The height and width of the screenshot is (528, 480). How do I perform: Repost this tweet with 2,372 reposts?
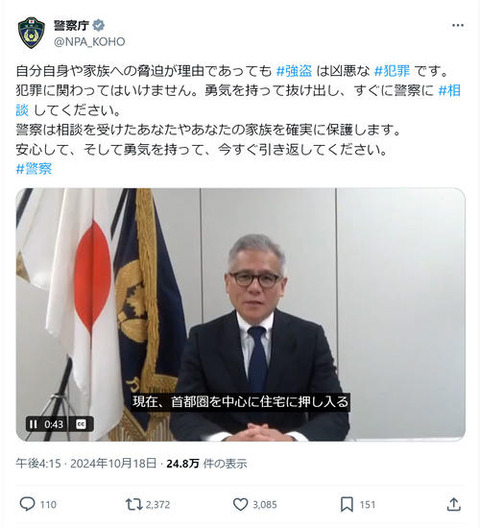134,504
